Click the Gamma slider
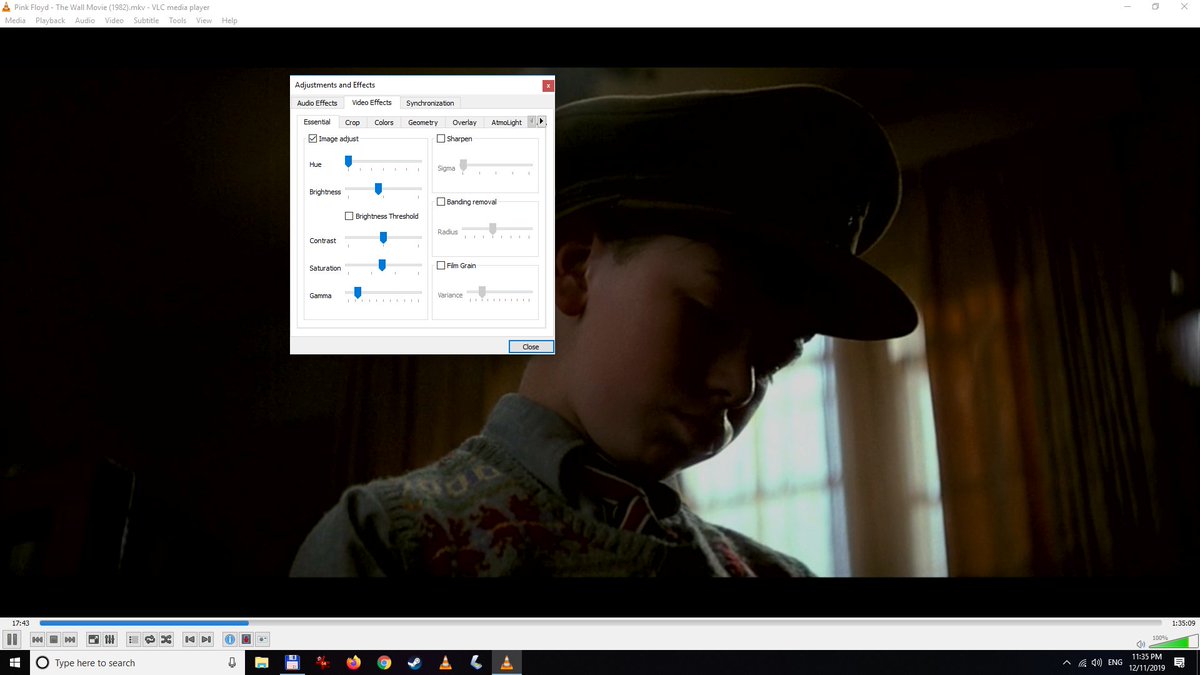The width and height of the screenshot is (1200, 675). tap(383, 292)
